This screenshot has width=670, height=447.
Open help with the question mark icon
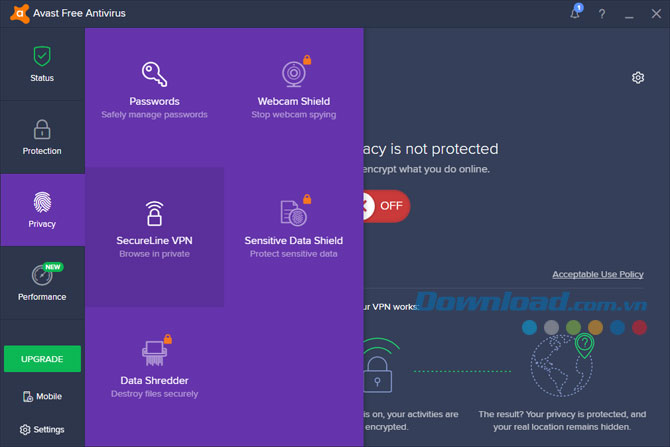(x=602, y=14)
